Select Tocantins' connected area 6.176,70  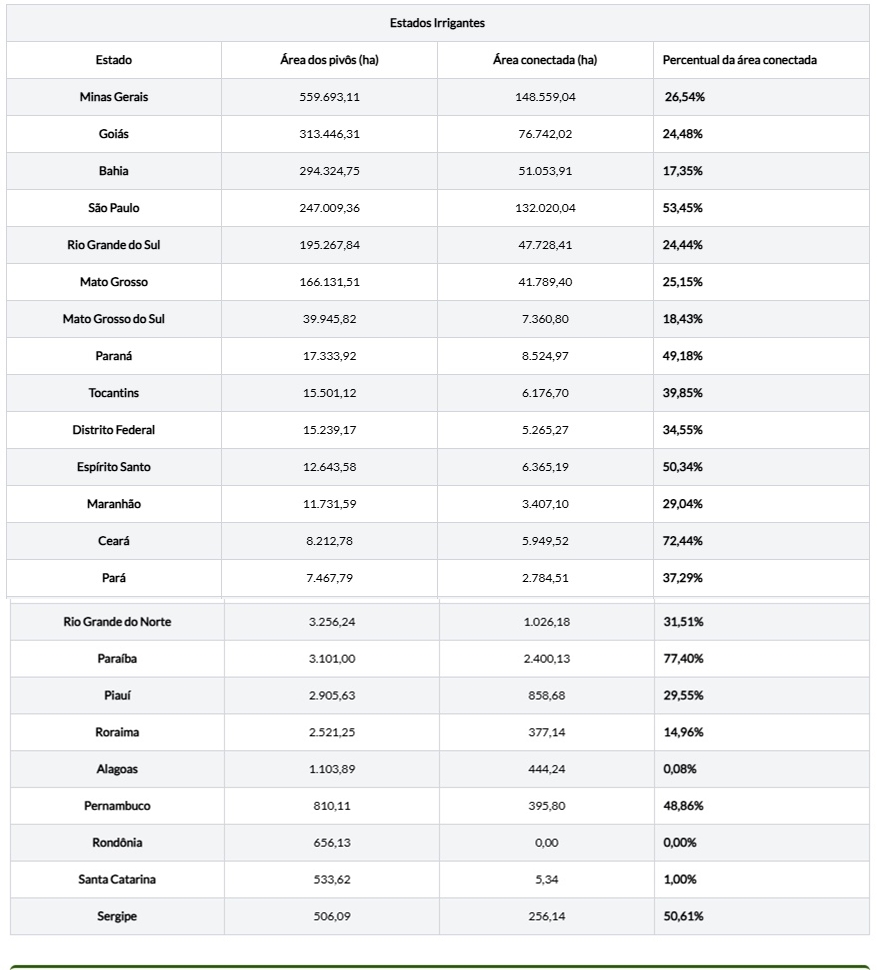click(546, 393)
